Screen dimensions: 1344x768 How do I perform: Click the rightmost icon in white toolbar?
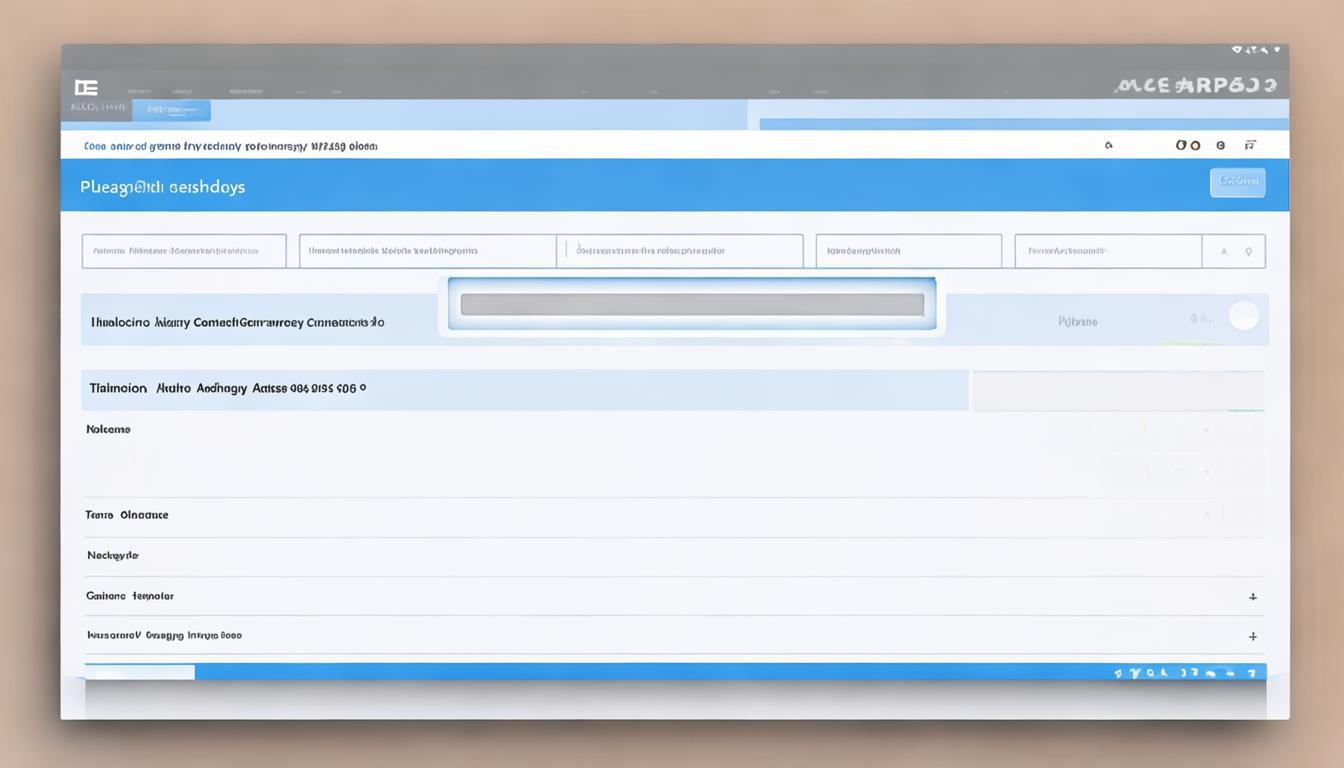[1250, 145]
